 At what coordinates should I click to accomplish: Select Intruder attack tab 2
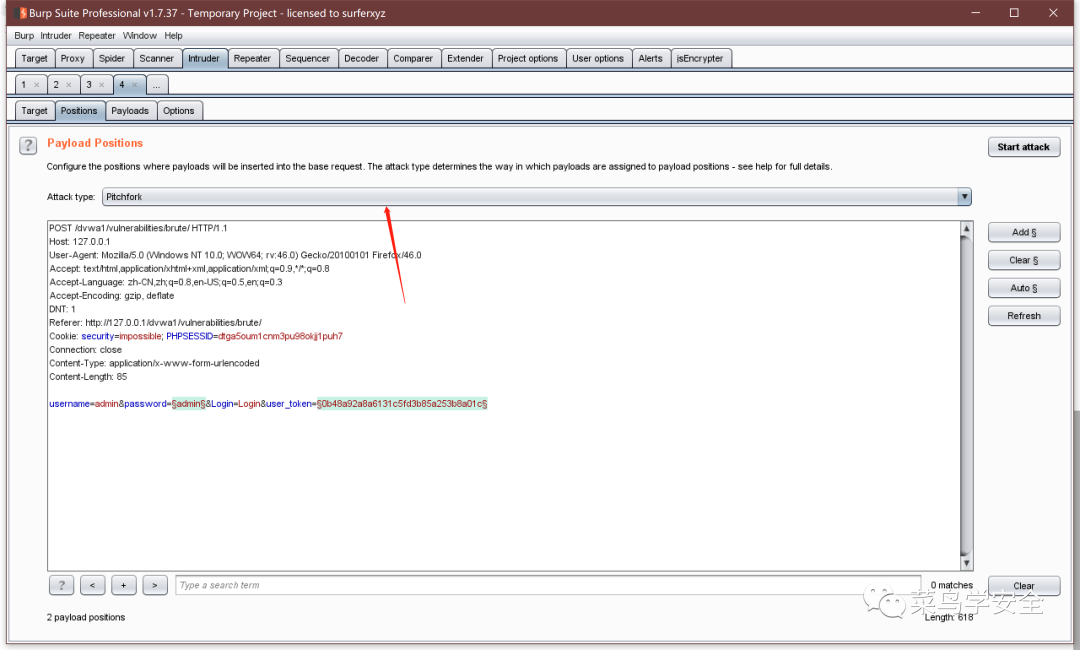tap(56, 85)
